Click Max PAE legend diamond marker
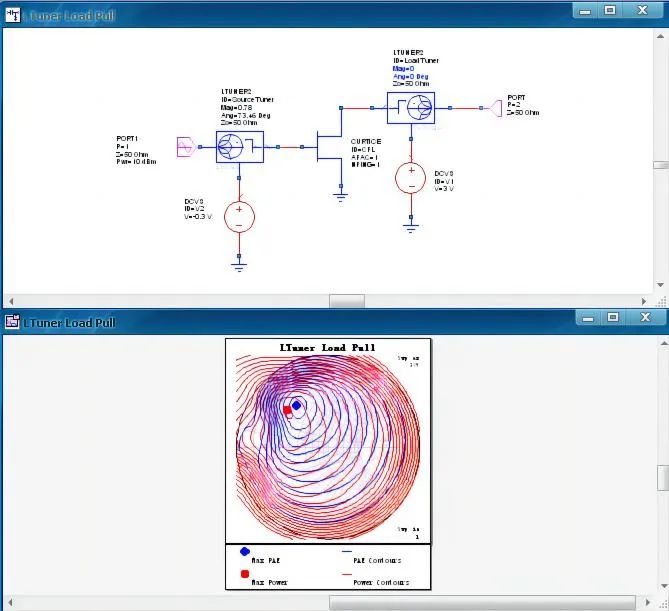The image size is (669, 611). click(244, 552)
